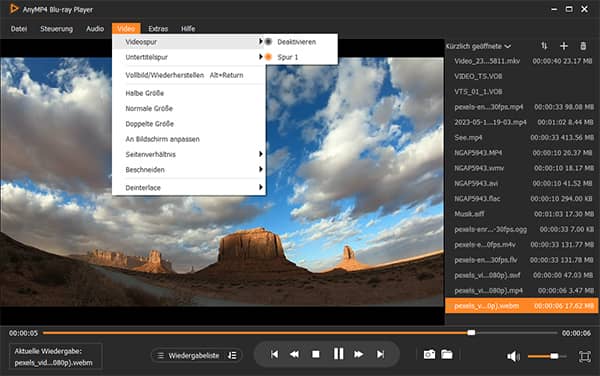600x376 pixels.
Task: Select the highlighted .webm playlist entry
Action: [x=522, y=306]
